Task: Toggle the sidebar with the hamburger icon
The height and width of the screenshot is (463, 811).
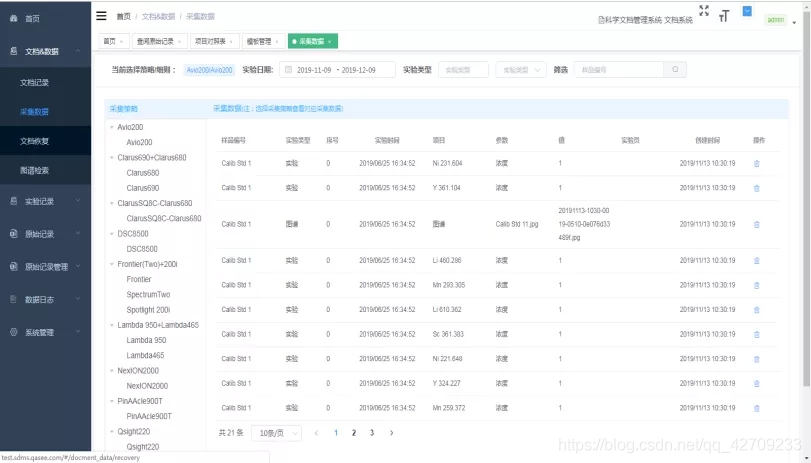Action: pos(101,16)
